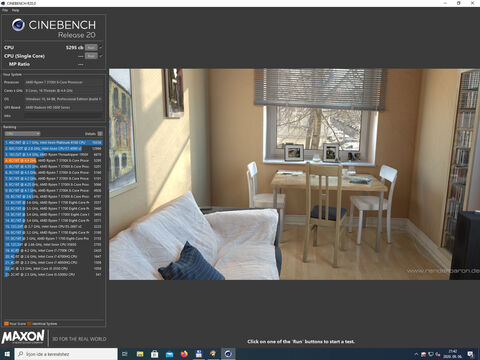Toggle the ranking Details button
This screenshot has width=480, height=360.
click(100, 134)
